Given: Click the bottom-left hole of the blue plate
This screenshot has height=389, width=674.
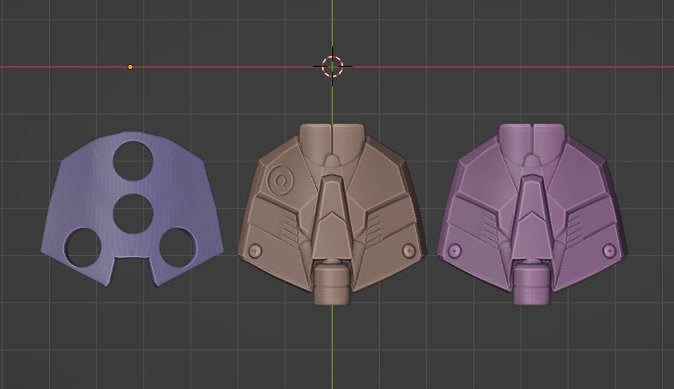Looking at the screenshot, I should 83,248.
